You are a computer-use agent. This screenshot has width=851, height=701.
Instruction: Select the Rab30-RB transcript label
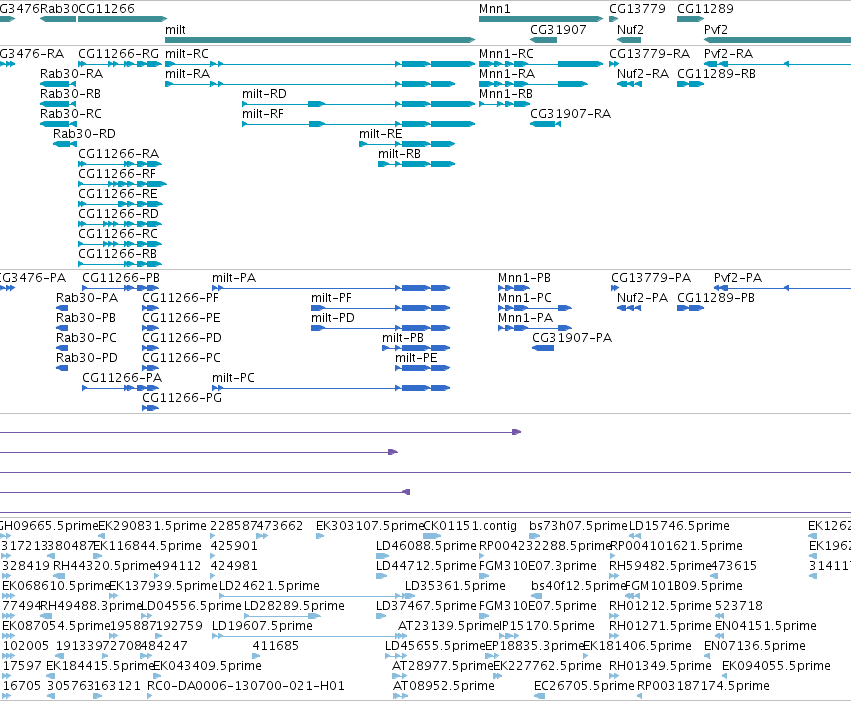[71, 94]
